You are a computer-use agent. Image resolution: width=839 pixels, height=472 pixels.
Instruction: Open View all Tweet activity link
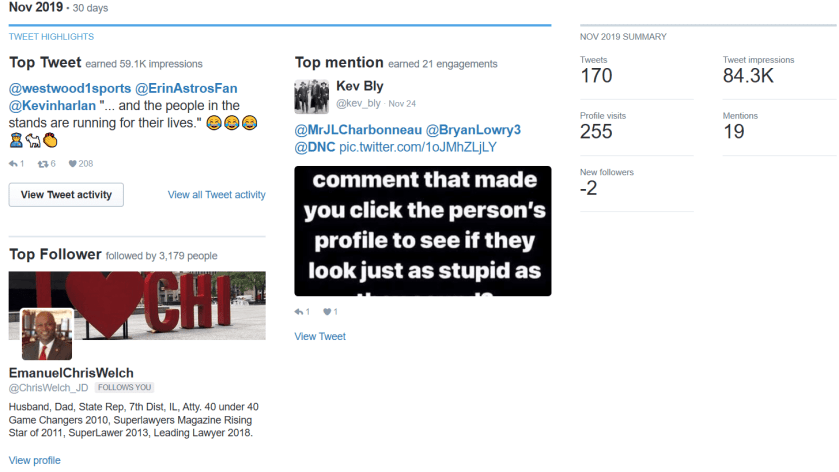[217, 195]
